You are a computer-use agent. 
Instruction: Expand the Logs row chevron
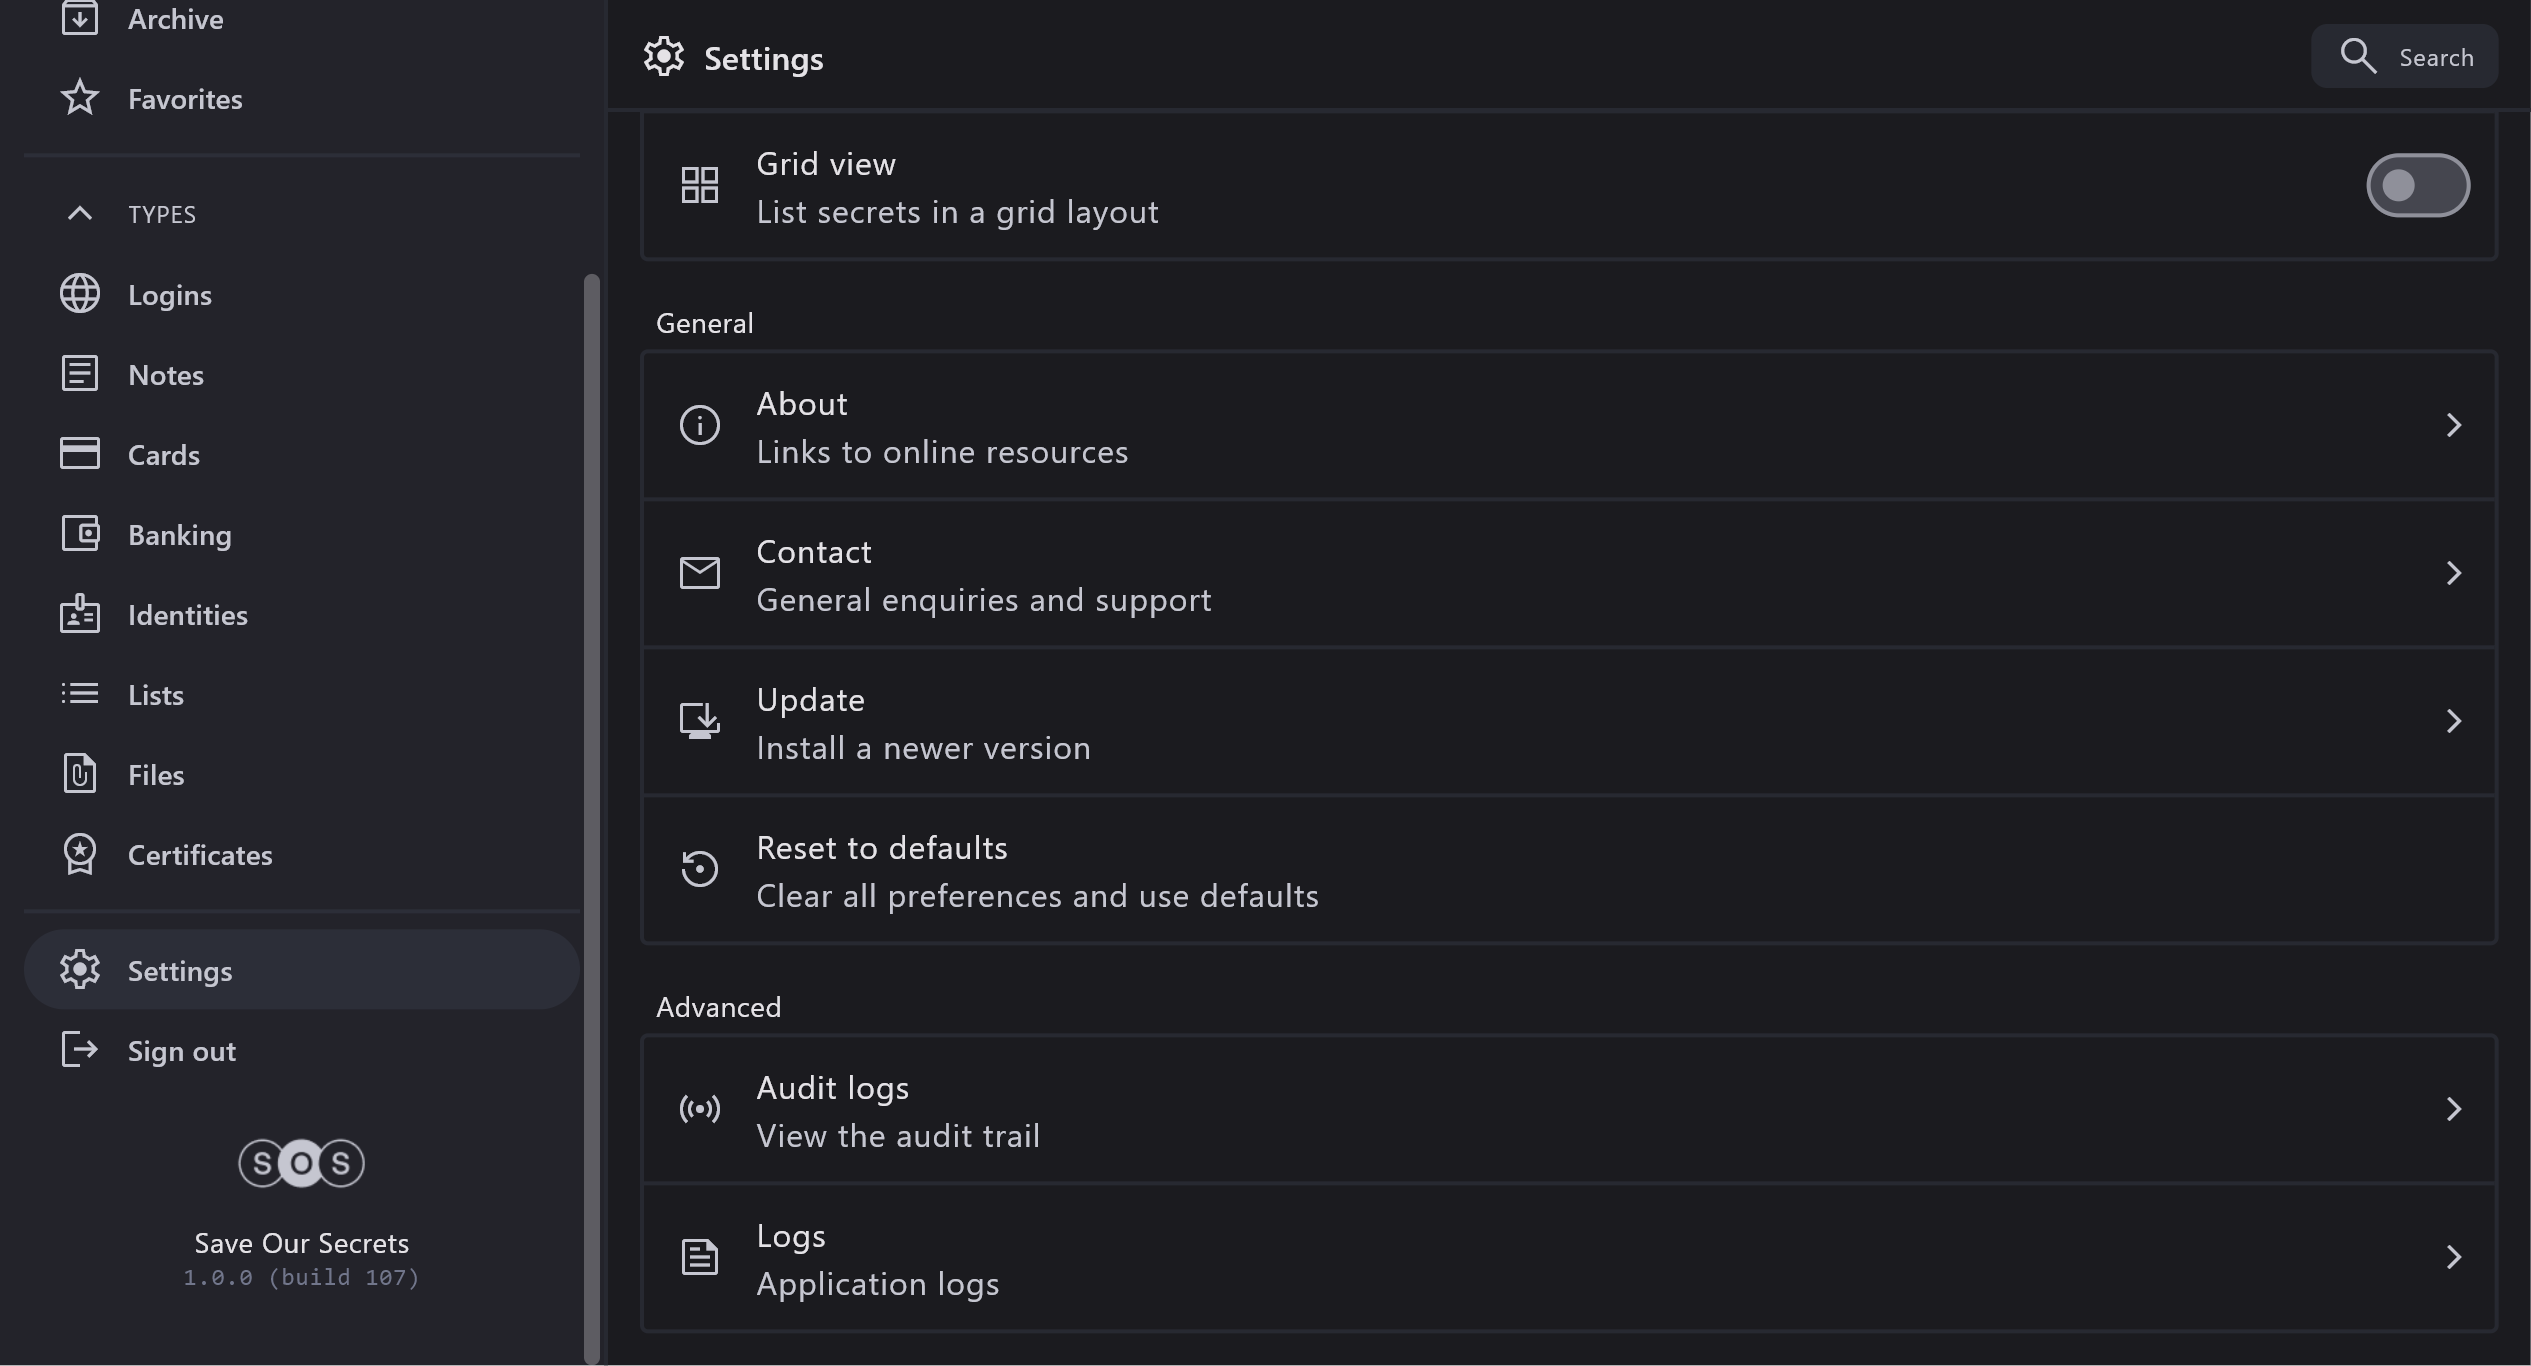point(2453,1257)
